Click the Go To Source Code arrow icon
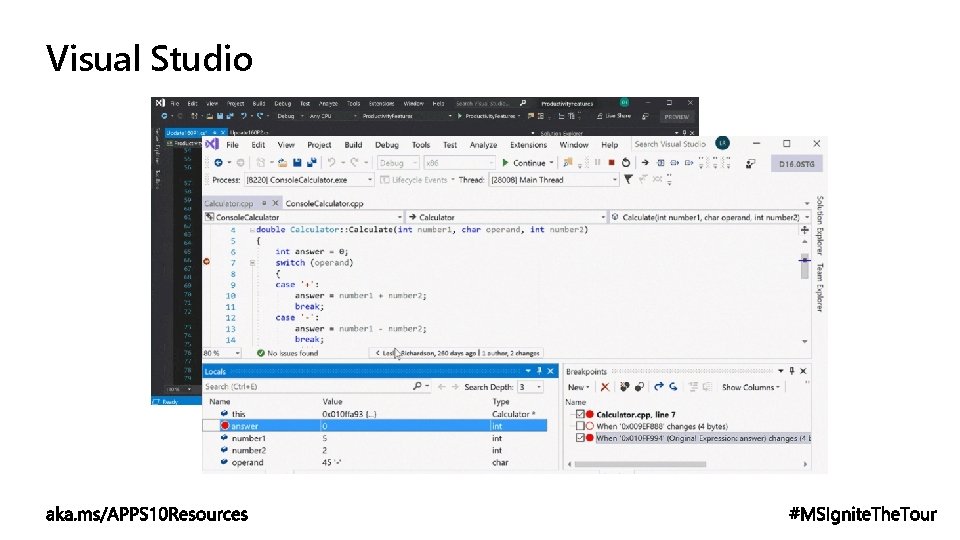Image resolution: width=960 pixels, height=540 pixels. [659, 387]
